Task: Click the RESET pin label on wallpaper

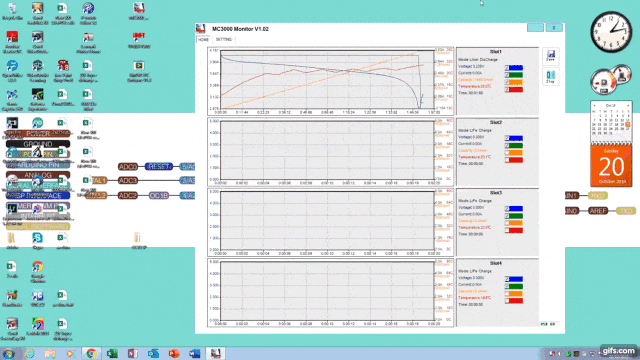Action: (159, 167)
